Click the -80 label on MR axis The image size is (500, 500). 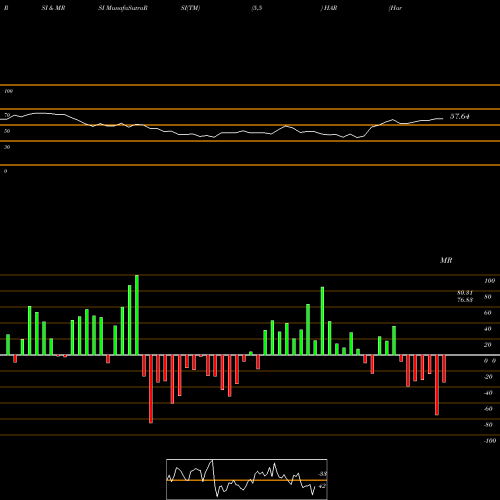pos(488,425)
